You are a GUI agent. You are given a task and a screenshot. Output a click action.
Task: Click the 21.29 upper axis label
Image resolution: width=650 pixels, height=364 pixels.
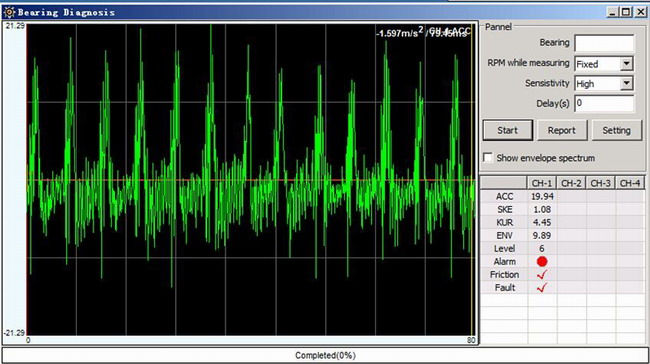[15, 26]
